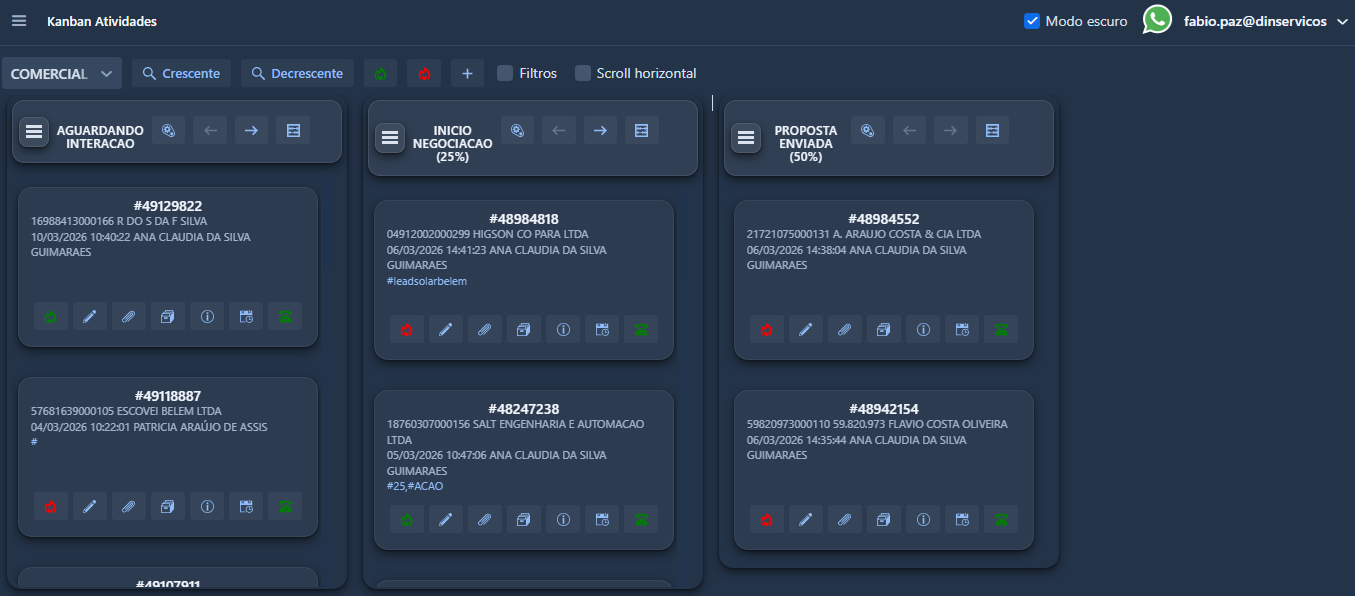Click the gear-link icon in INICIO NEGOCIACAO header
The width and height of the screenshot is (1355, 596).
pos(517,130)
